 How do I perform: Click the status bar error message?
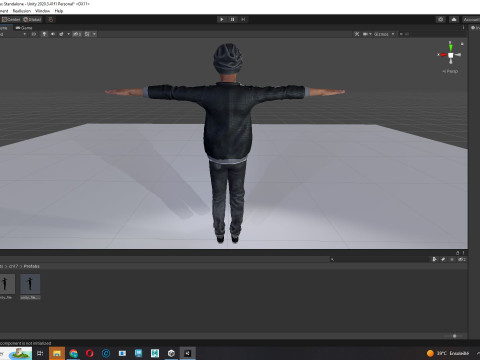[x=25, y=343]
